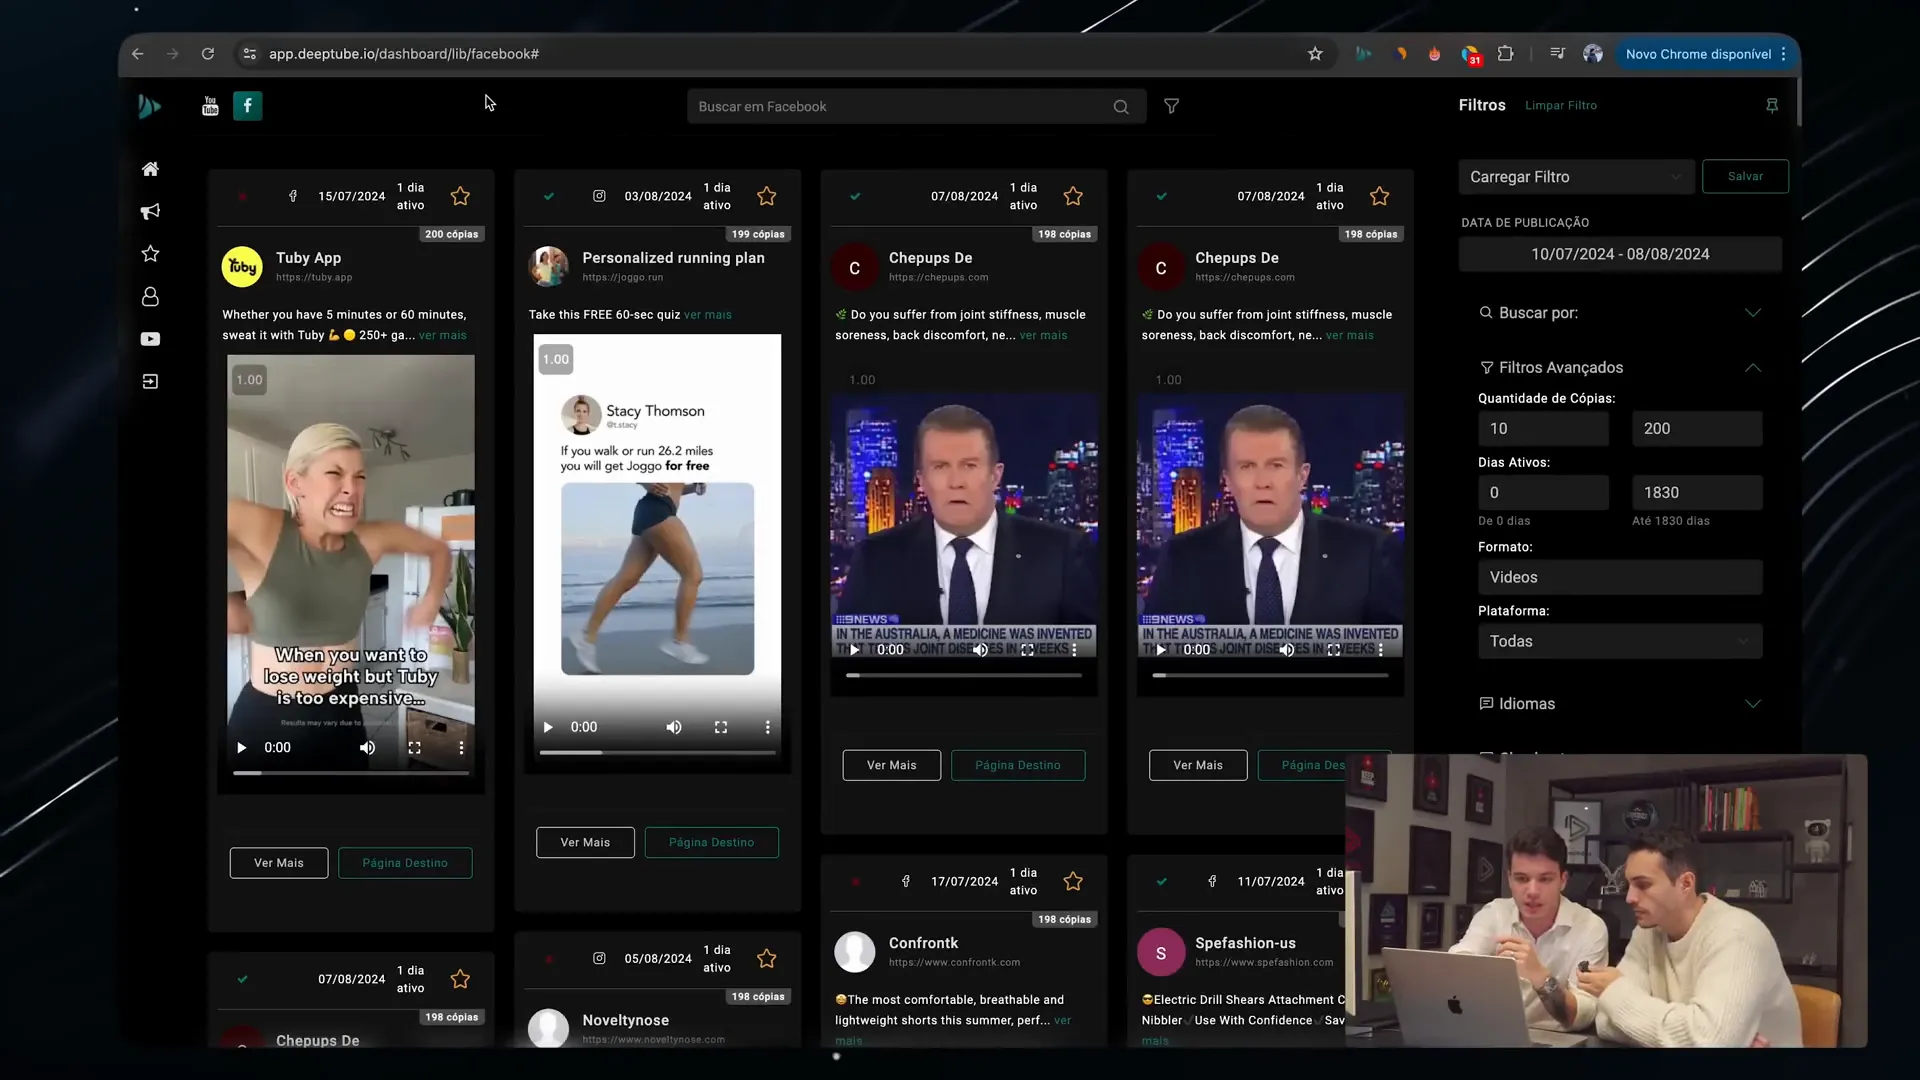1920x1080 pixels.
Task: Favorite the Noveltynose ad
Action: tap(767, 958)
